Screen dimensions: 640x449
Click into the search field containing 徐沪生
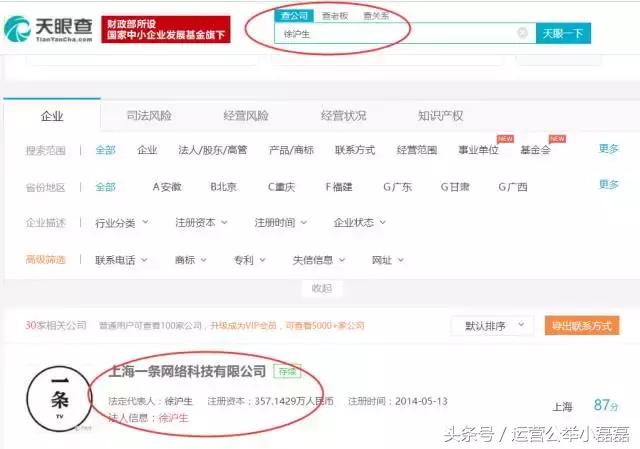pos(405,33)
